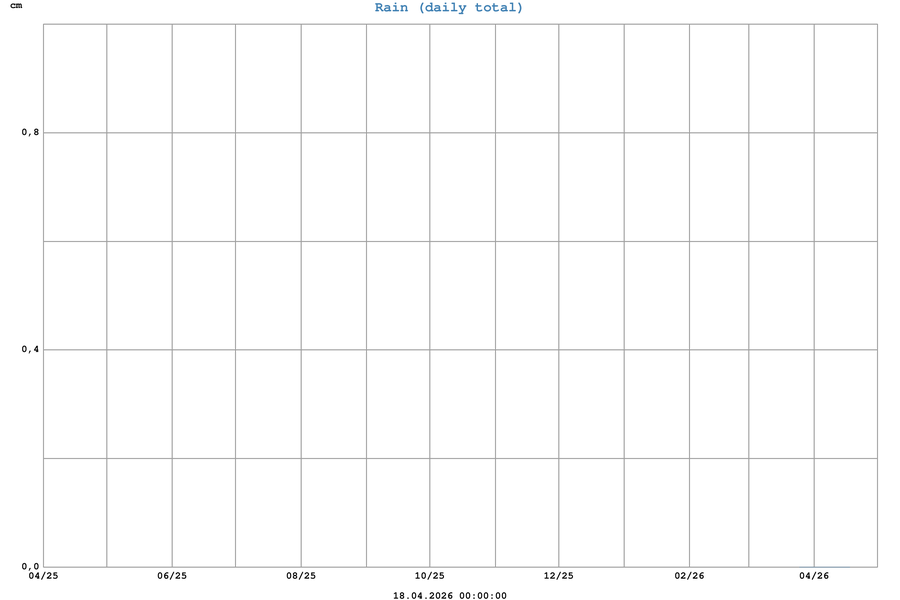Click horizontal gridline between 0,4 and 0,8
Viewport: 900px width, 600px height.
tap(460, 241)
